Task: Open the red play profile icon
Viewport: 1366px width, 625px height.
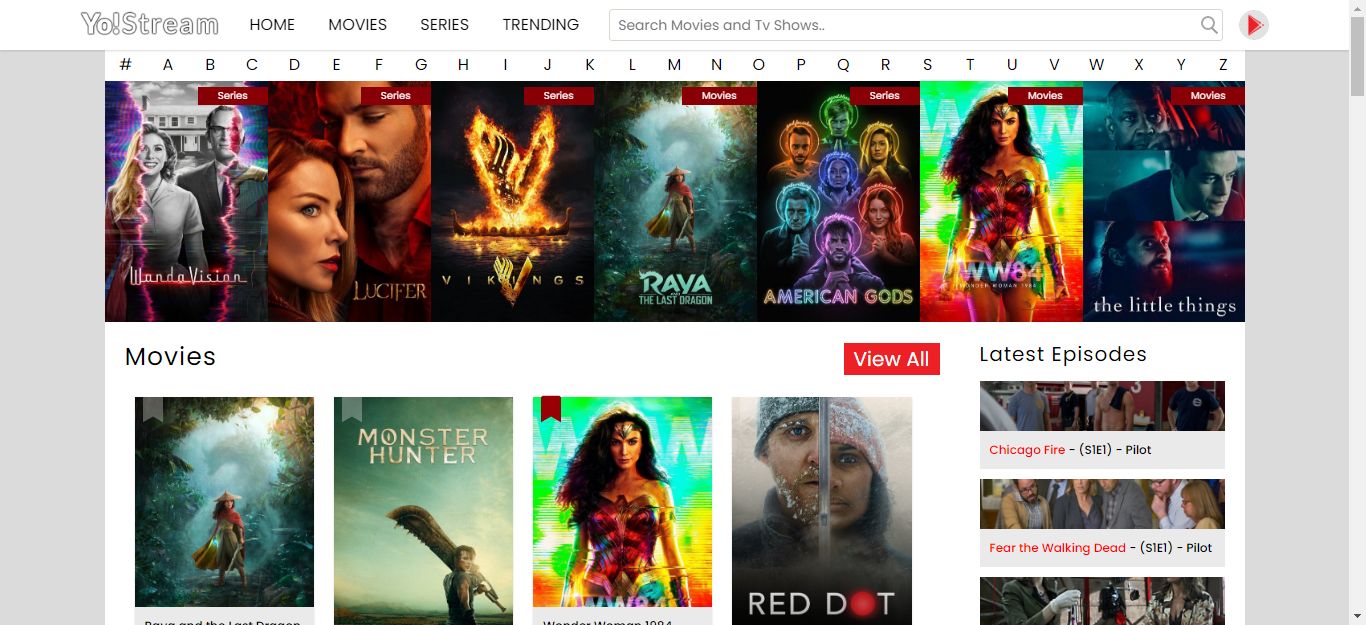Action: click(1254, 25)
